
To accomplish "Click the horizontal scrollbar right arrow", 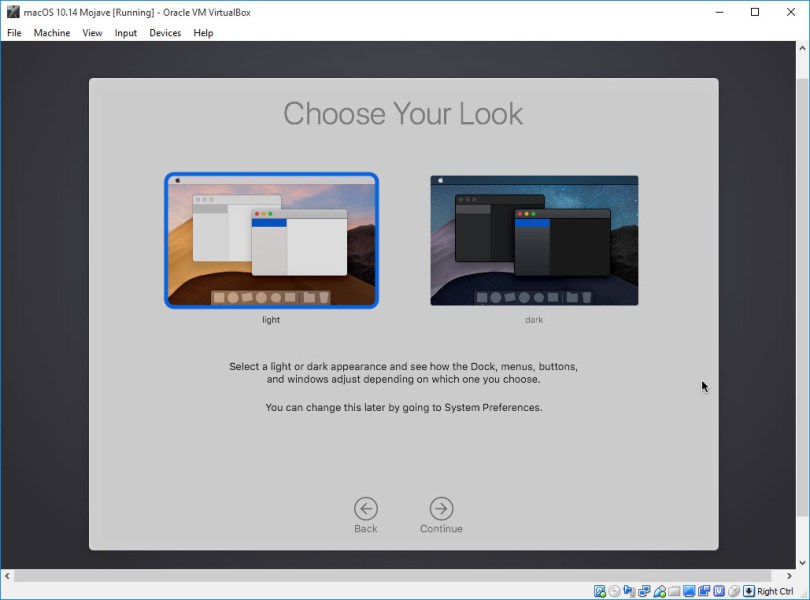I will [x=789, y=576].
